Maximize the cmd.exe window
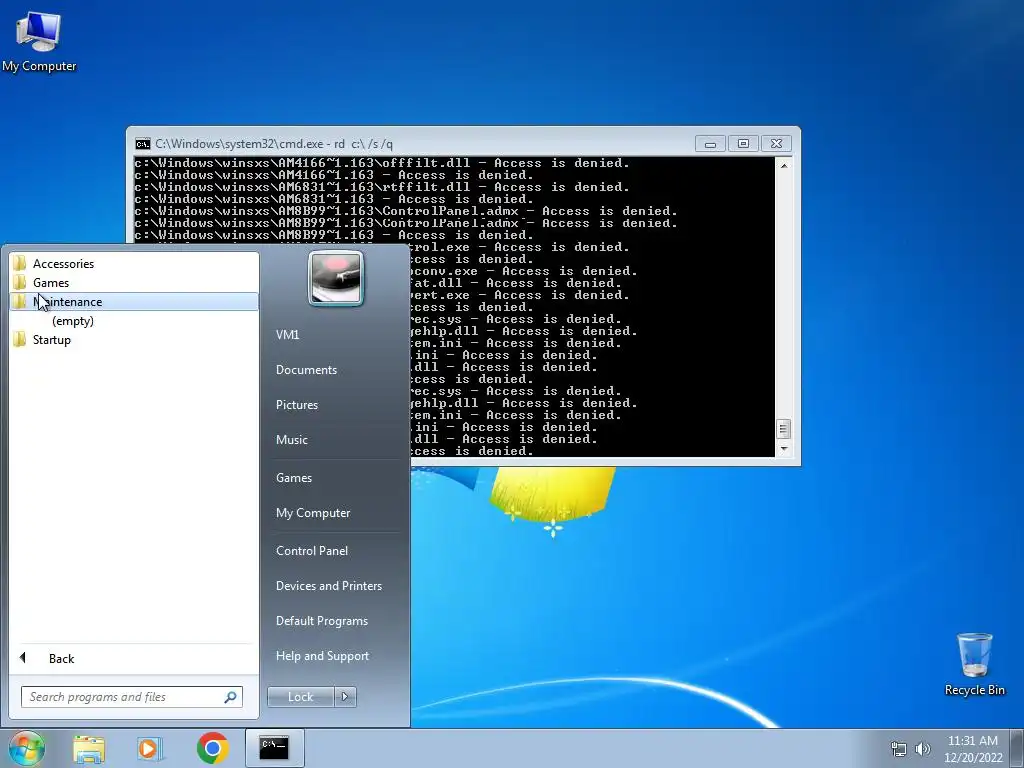 (743, 144)
